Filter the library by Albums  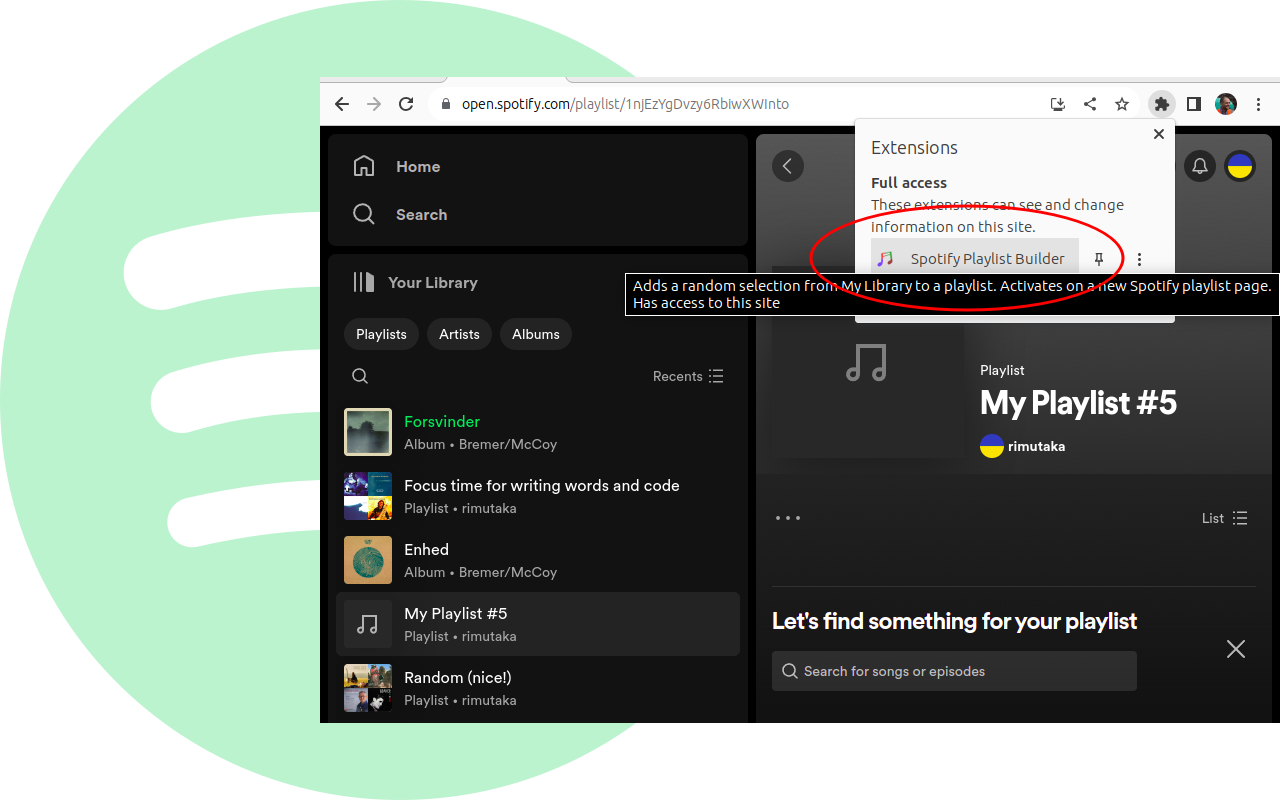coord(536,334)
